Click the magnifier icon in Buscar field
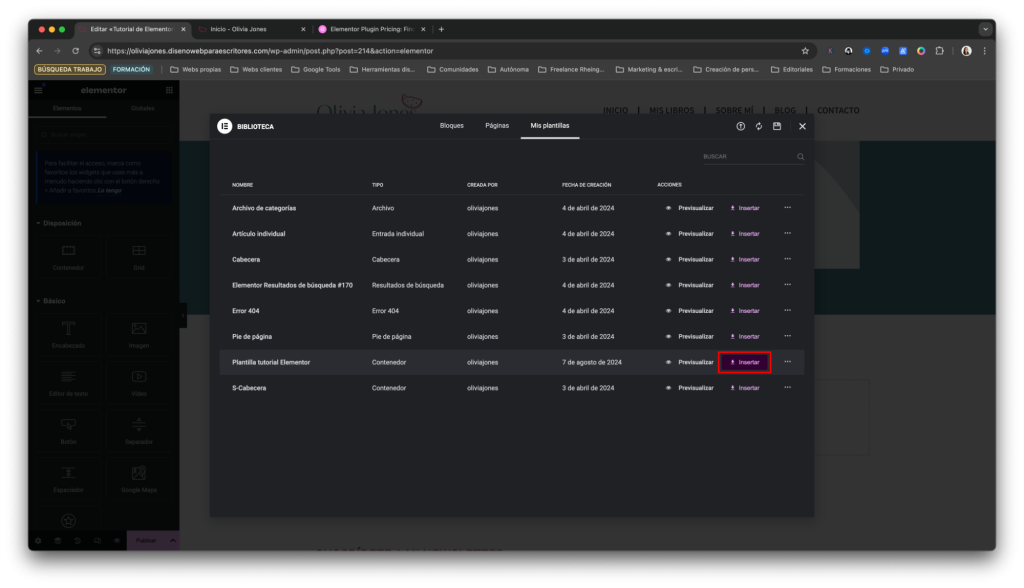Viewport: 1024px width, 588px height. click(x=800, y=157)
